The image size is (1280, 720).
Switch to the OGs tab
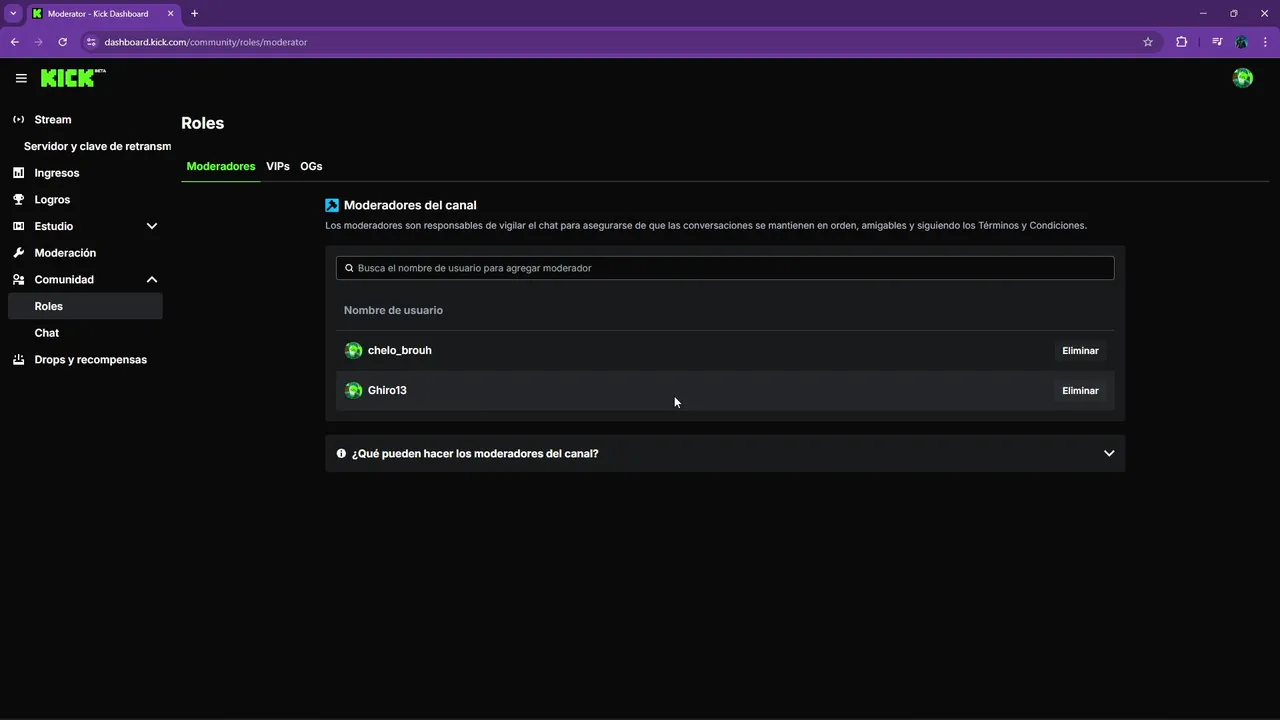click(311, 166)
